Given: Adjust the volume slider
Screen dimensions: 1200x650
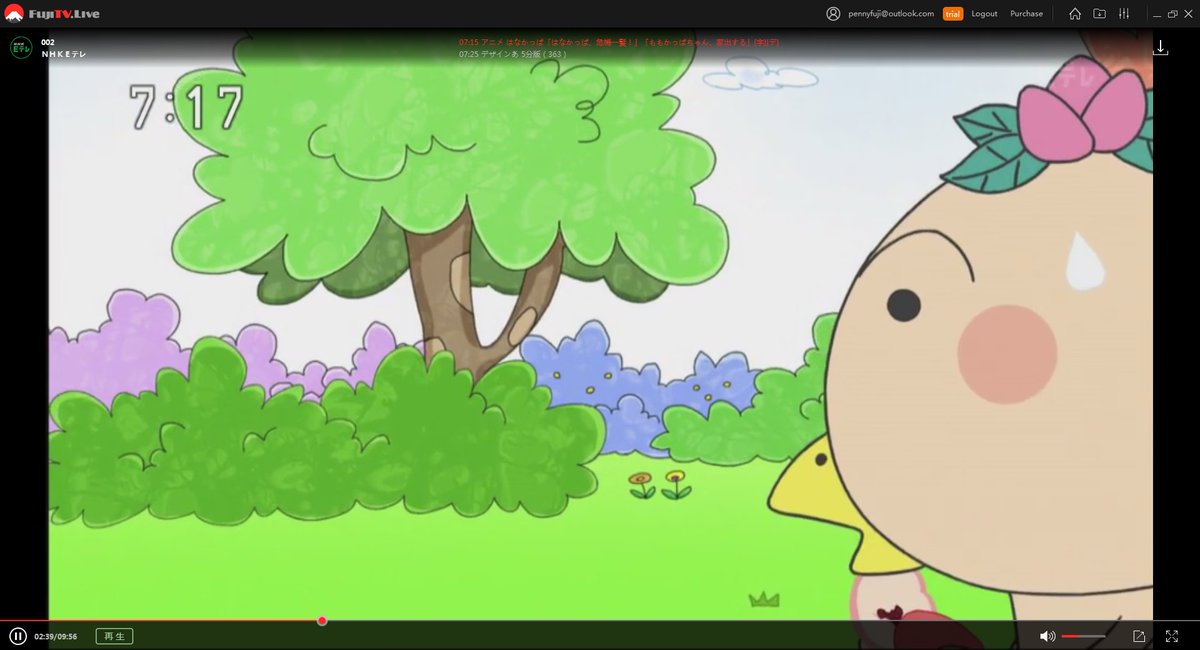Looking at the screenshot, I should pos(1083,636).
